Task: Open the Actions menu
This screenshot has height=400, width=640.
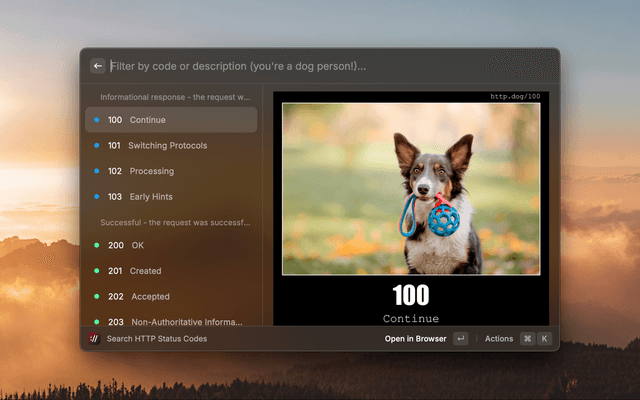Action: (498, 339)
